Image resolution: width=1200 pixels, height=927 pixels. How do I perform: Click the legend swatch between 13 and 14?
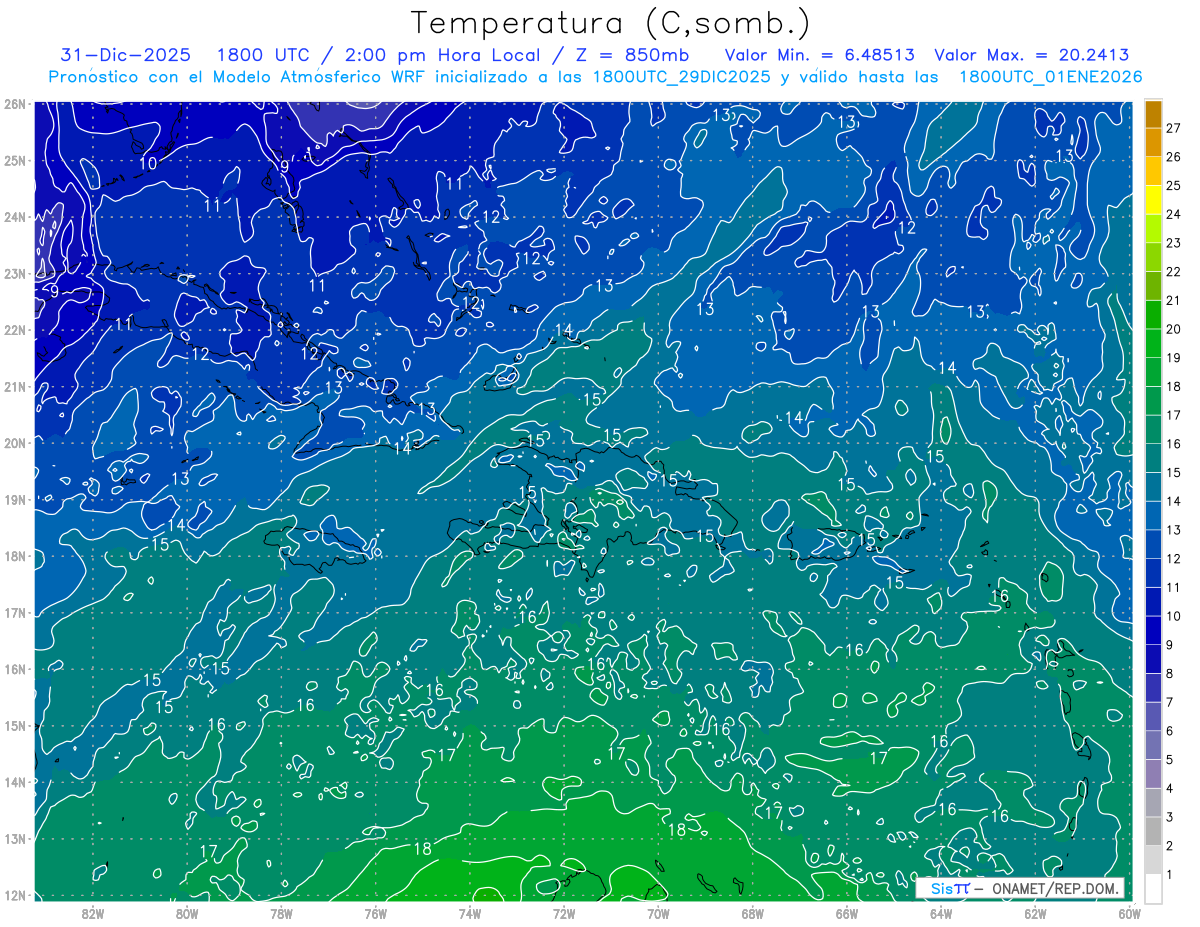click(1153, 515)
